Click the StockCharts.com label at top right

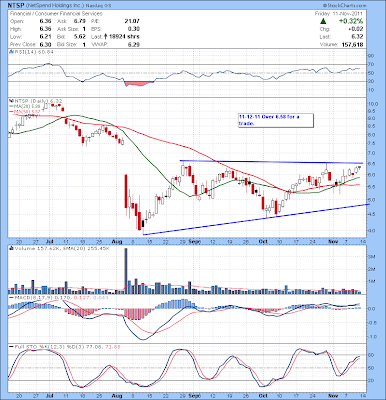344,6
